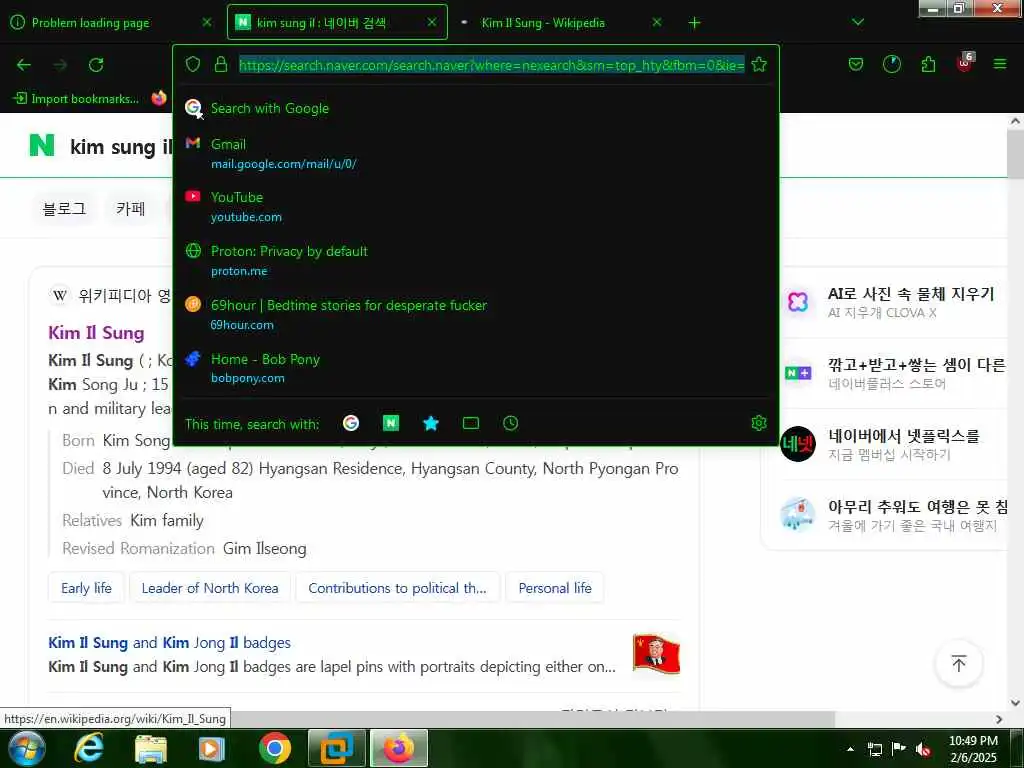Reload the current Naver page
Viewport: 1024px width, 768px height.
96,65
